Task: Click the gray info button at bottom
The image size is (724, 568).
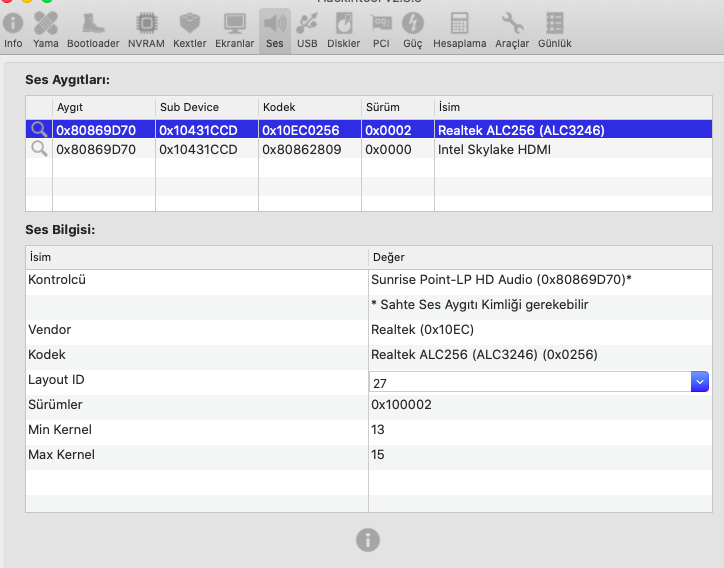Action: coord(368,540)
